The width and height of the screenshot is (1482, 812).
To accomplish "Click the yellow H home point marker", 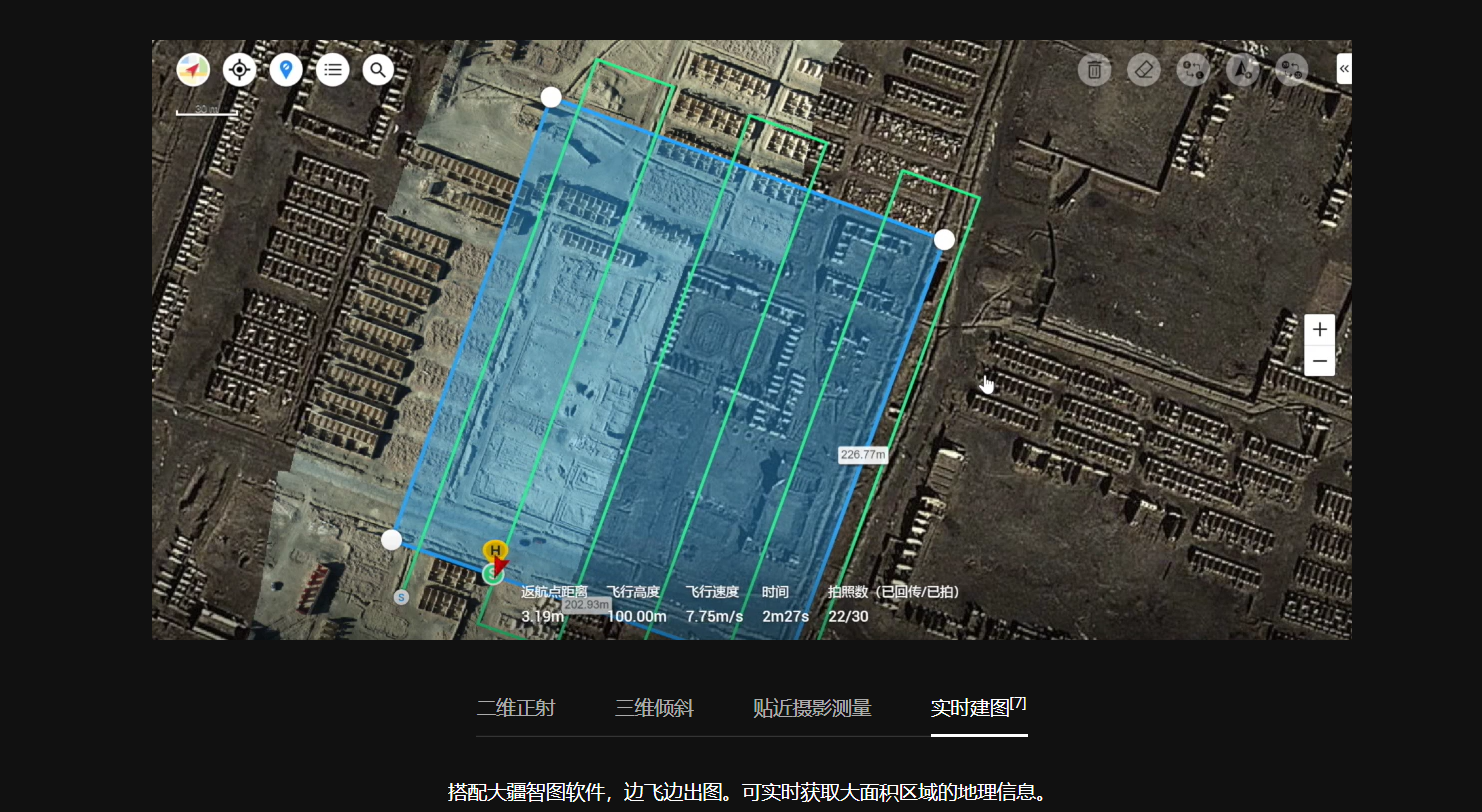I will click(x=495, y=550).
